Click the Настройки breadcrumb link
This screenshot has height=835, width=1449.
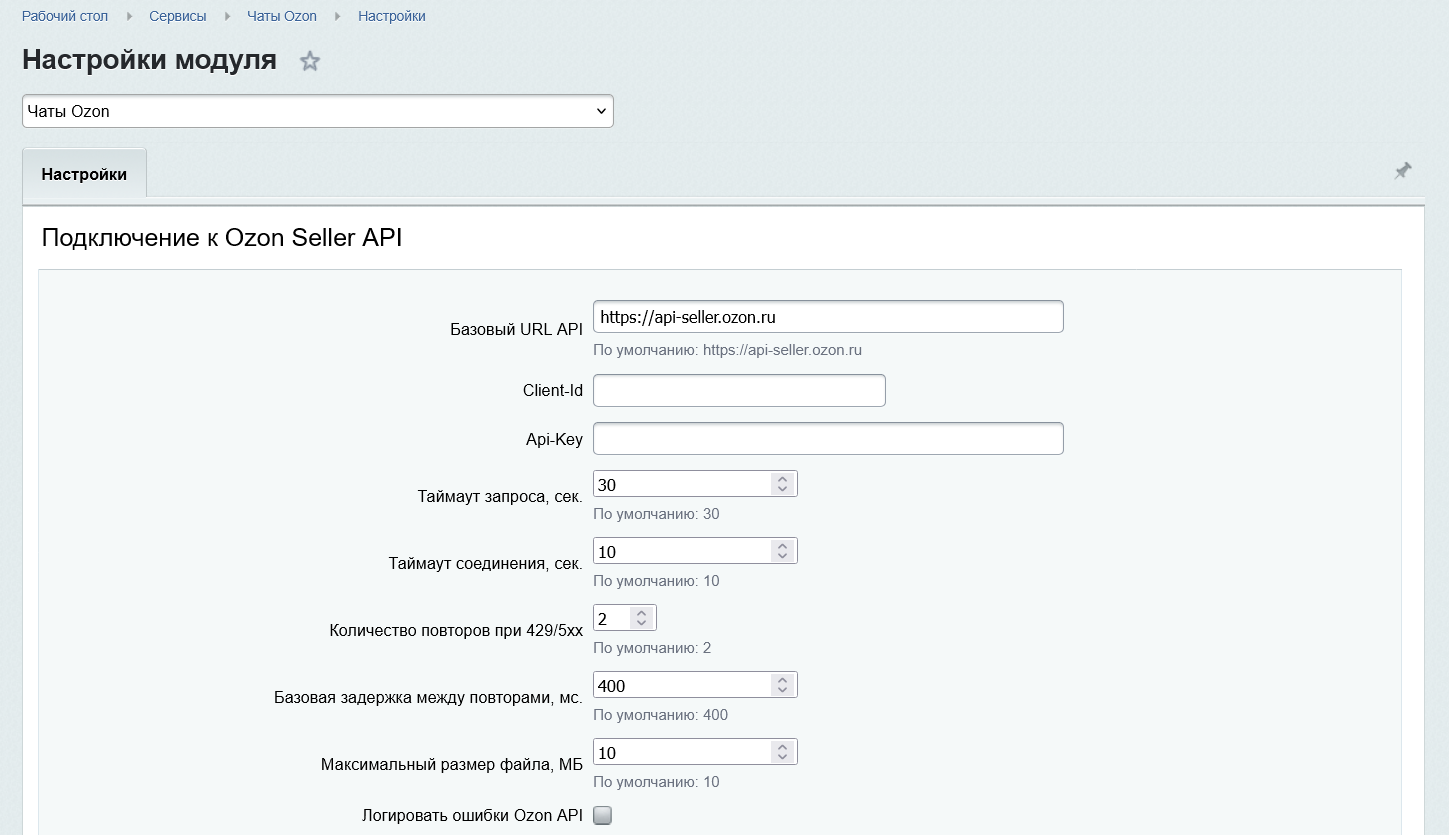(392, 16)
